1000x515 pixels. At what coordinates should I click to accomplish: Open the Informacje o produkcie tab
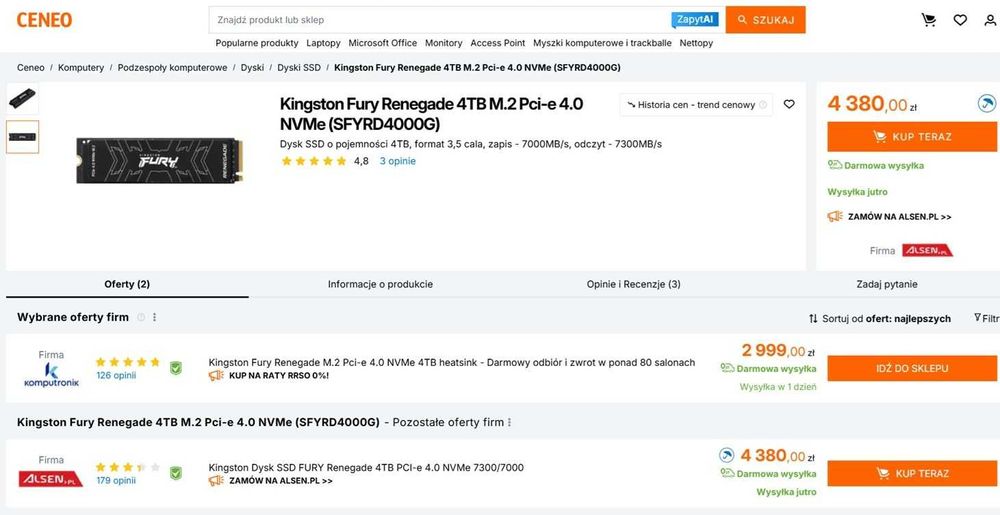pos(380,284)
